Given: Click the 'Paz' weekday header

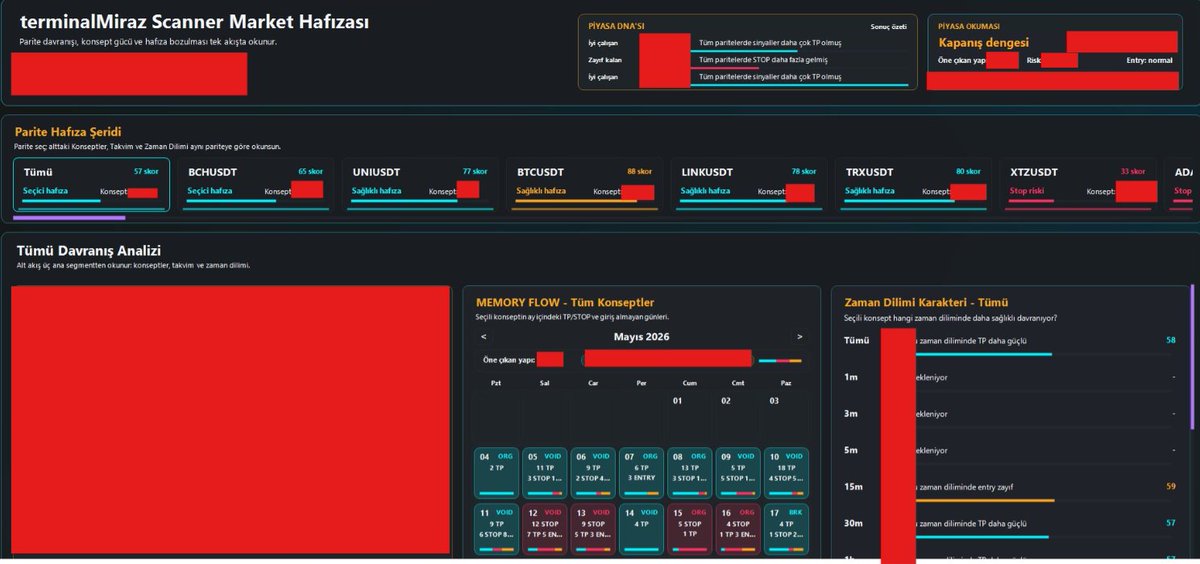Looking at the screenshot, I should coord(786,382).
